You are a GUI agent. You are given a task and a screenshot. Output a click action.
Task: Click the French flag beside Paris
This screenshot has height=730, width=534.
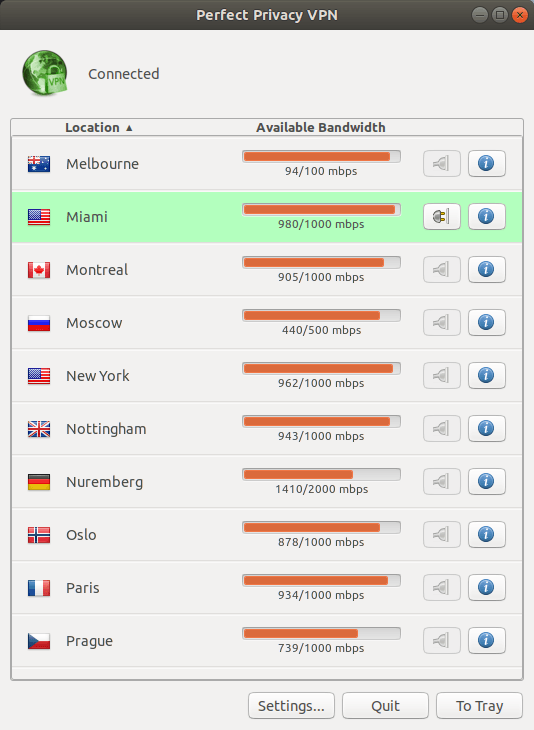[39, 589]
